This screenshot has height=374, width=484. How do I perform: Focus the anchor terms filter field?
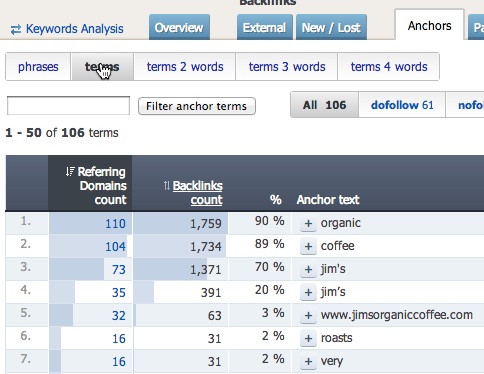coord(68,106)
